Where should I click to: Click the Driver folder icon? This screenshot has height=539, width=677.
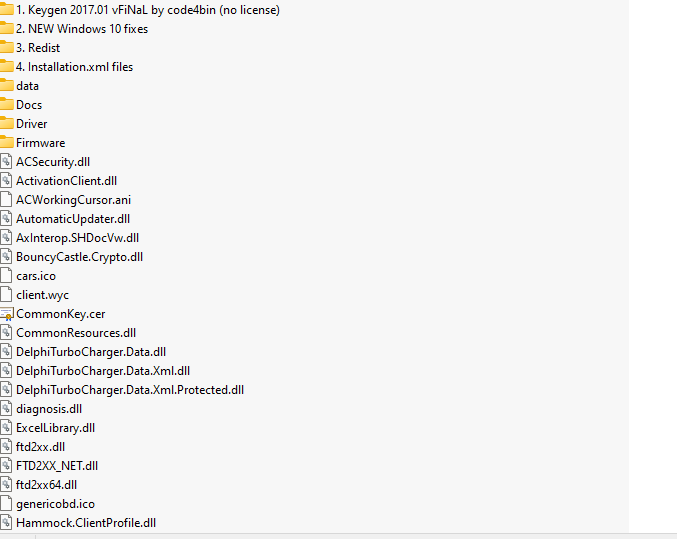pos(6,124)
